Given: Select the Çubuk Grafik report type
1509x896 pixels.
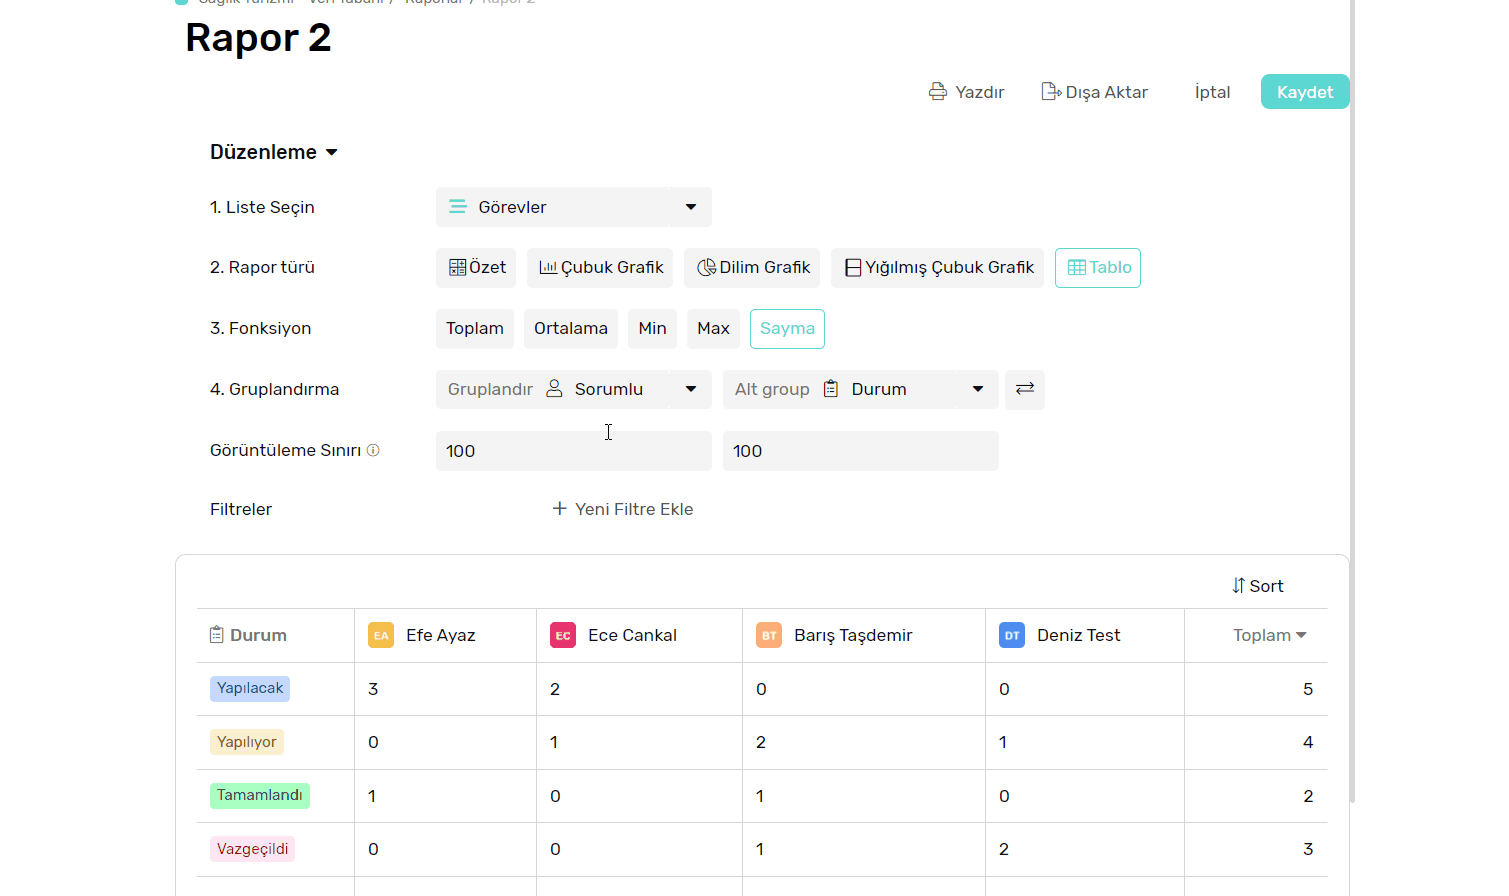Looking at the screenshot, I should [x=600, y=268].
